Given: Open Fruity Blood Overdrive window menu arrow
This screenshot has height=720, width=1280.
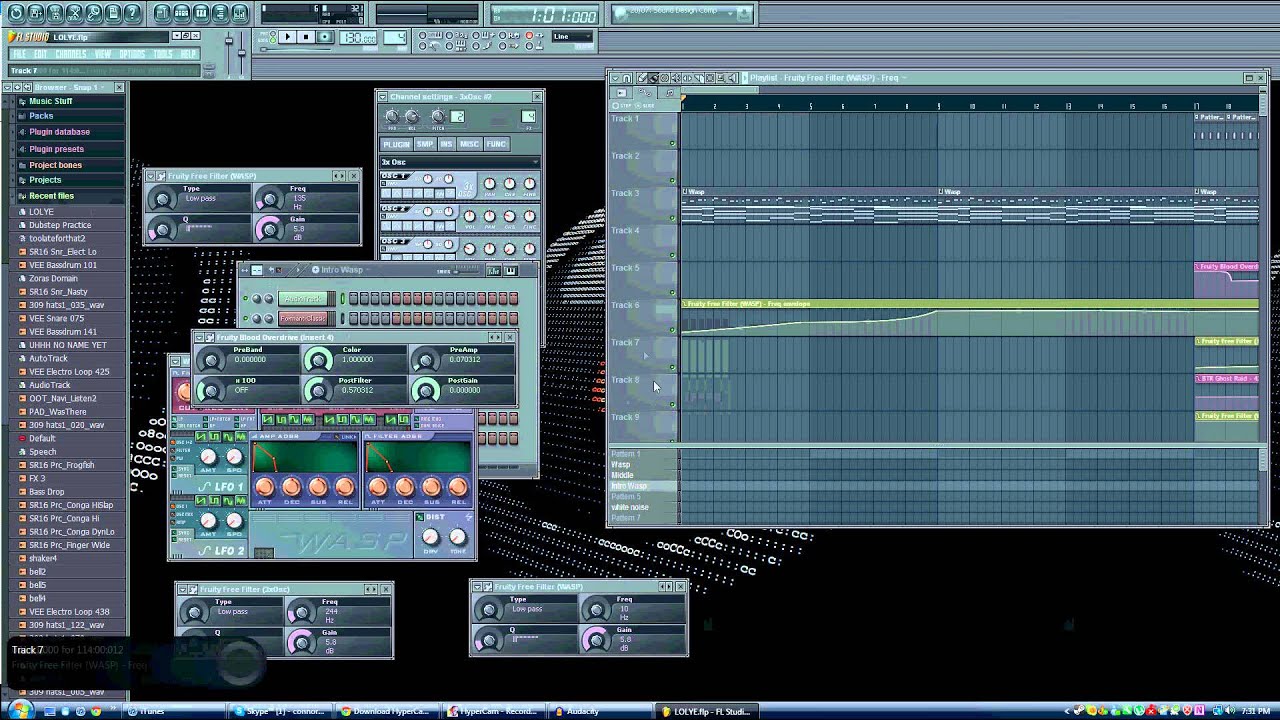Looking at the screenshot, I should click(200, 337).
